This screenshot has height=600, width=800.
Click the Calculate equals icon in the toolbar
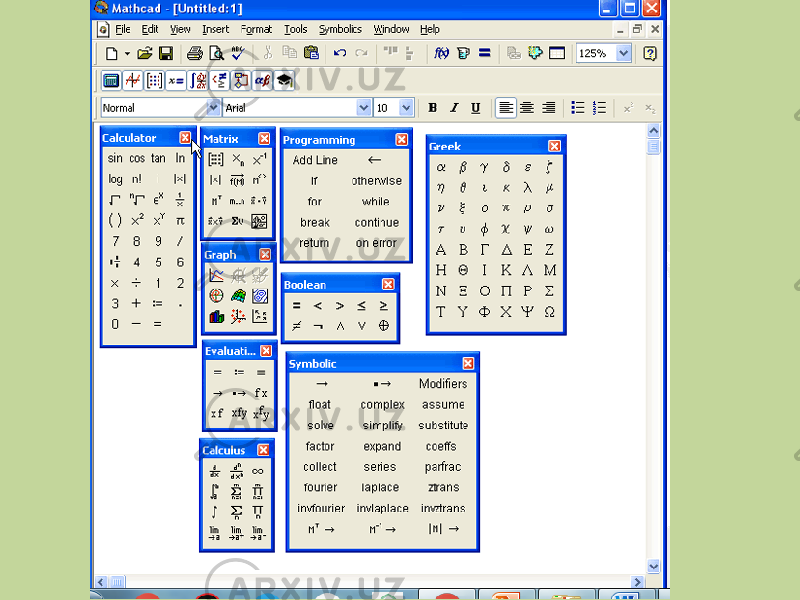485,53
